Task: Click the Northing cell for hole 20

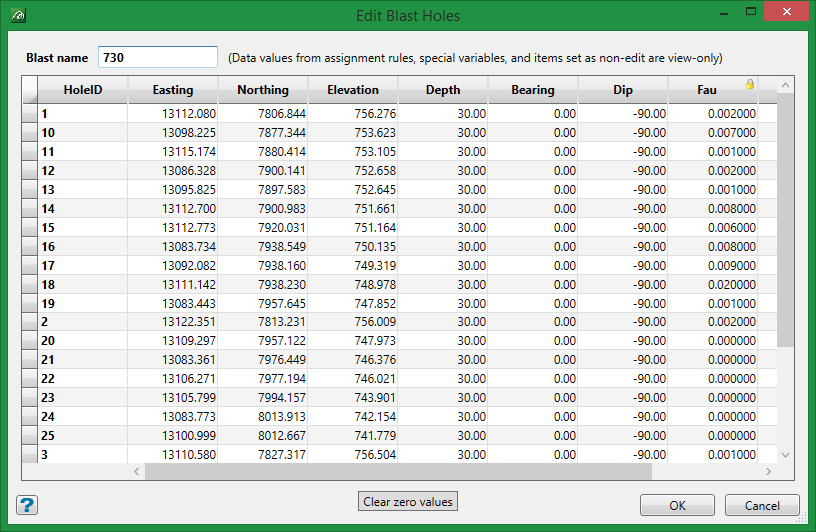Action: [x=263, y=341]
